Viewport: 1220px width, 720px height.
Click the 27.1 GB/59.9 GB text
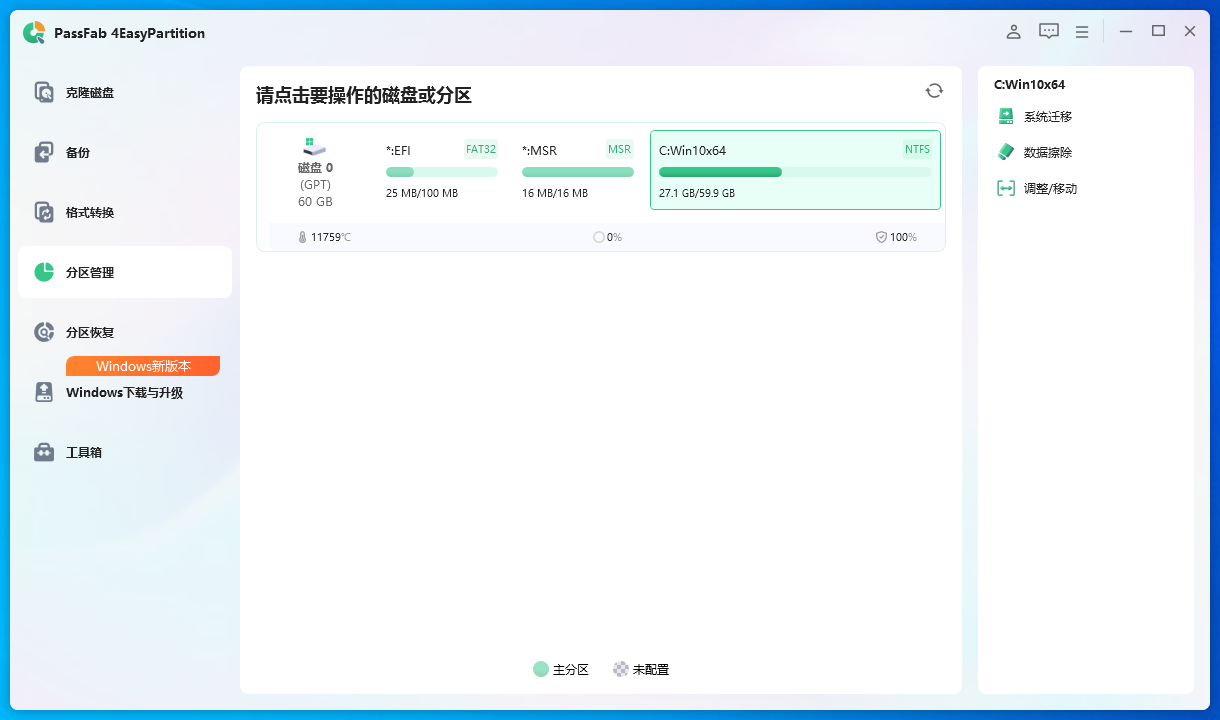coord(697,193)
